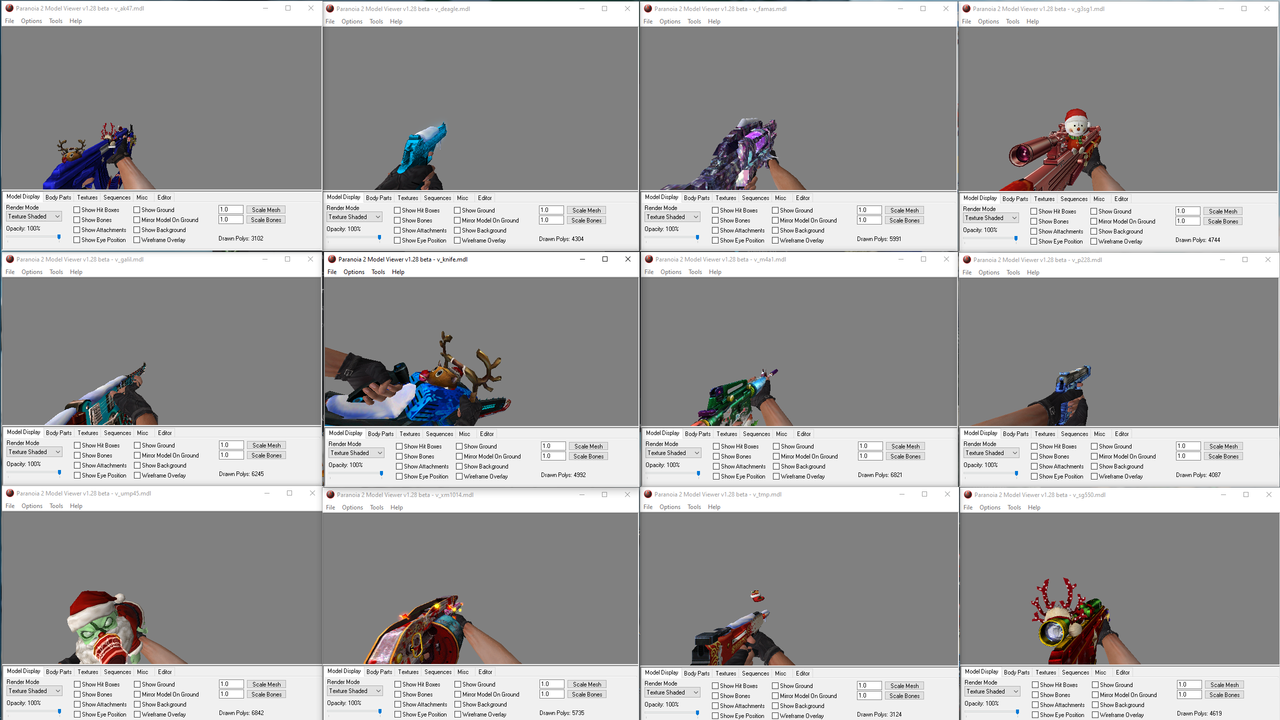Click the app icon in v_knife.mdl title bar
This screenshot has width=1280, height=720.
(x=331, y=259)
